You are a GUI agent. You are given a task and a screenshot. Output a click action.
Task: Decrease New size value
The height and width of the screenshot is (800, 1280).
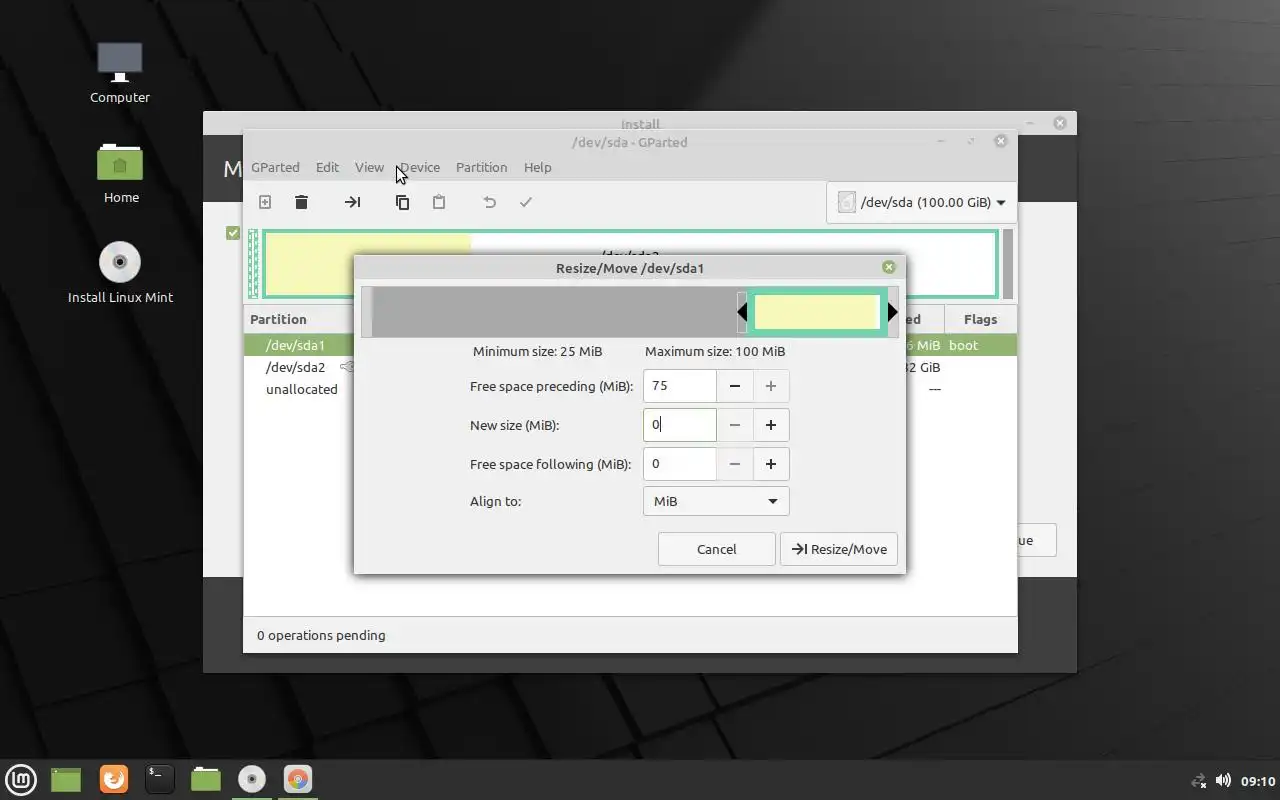(735, 425)
